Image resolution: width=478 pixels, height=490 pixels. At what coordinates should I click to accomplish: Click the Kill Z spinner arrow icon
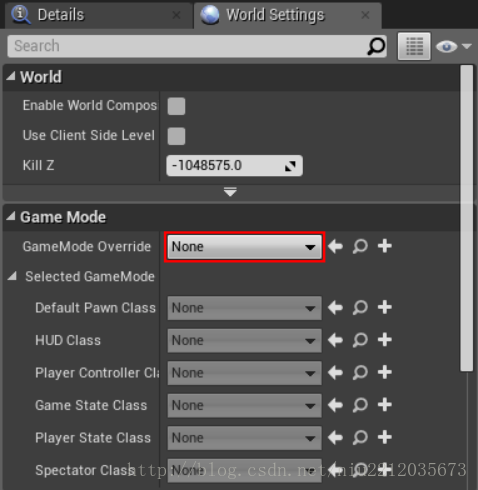coord(290,166)
